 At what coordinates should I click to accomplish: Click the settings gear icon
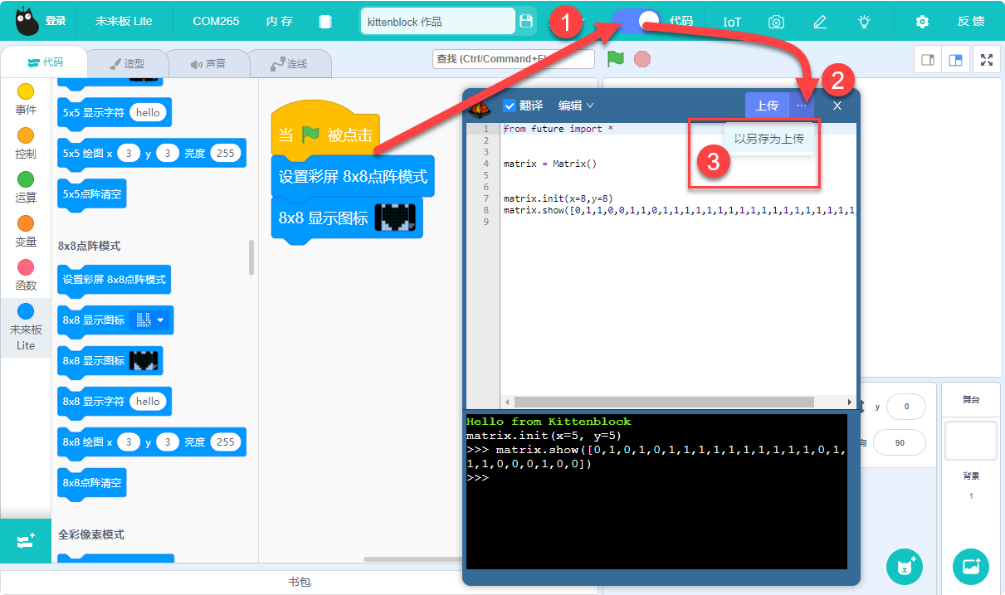(x=922, y=22)
